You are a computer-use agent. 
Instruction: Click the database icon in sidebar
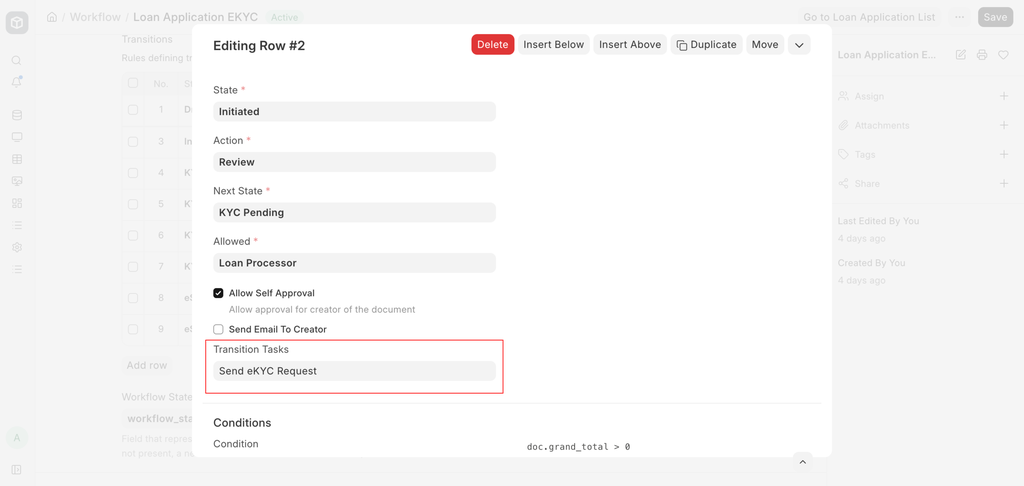pyautogui.click(x=17, y=115)
